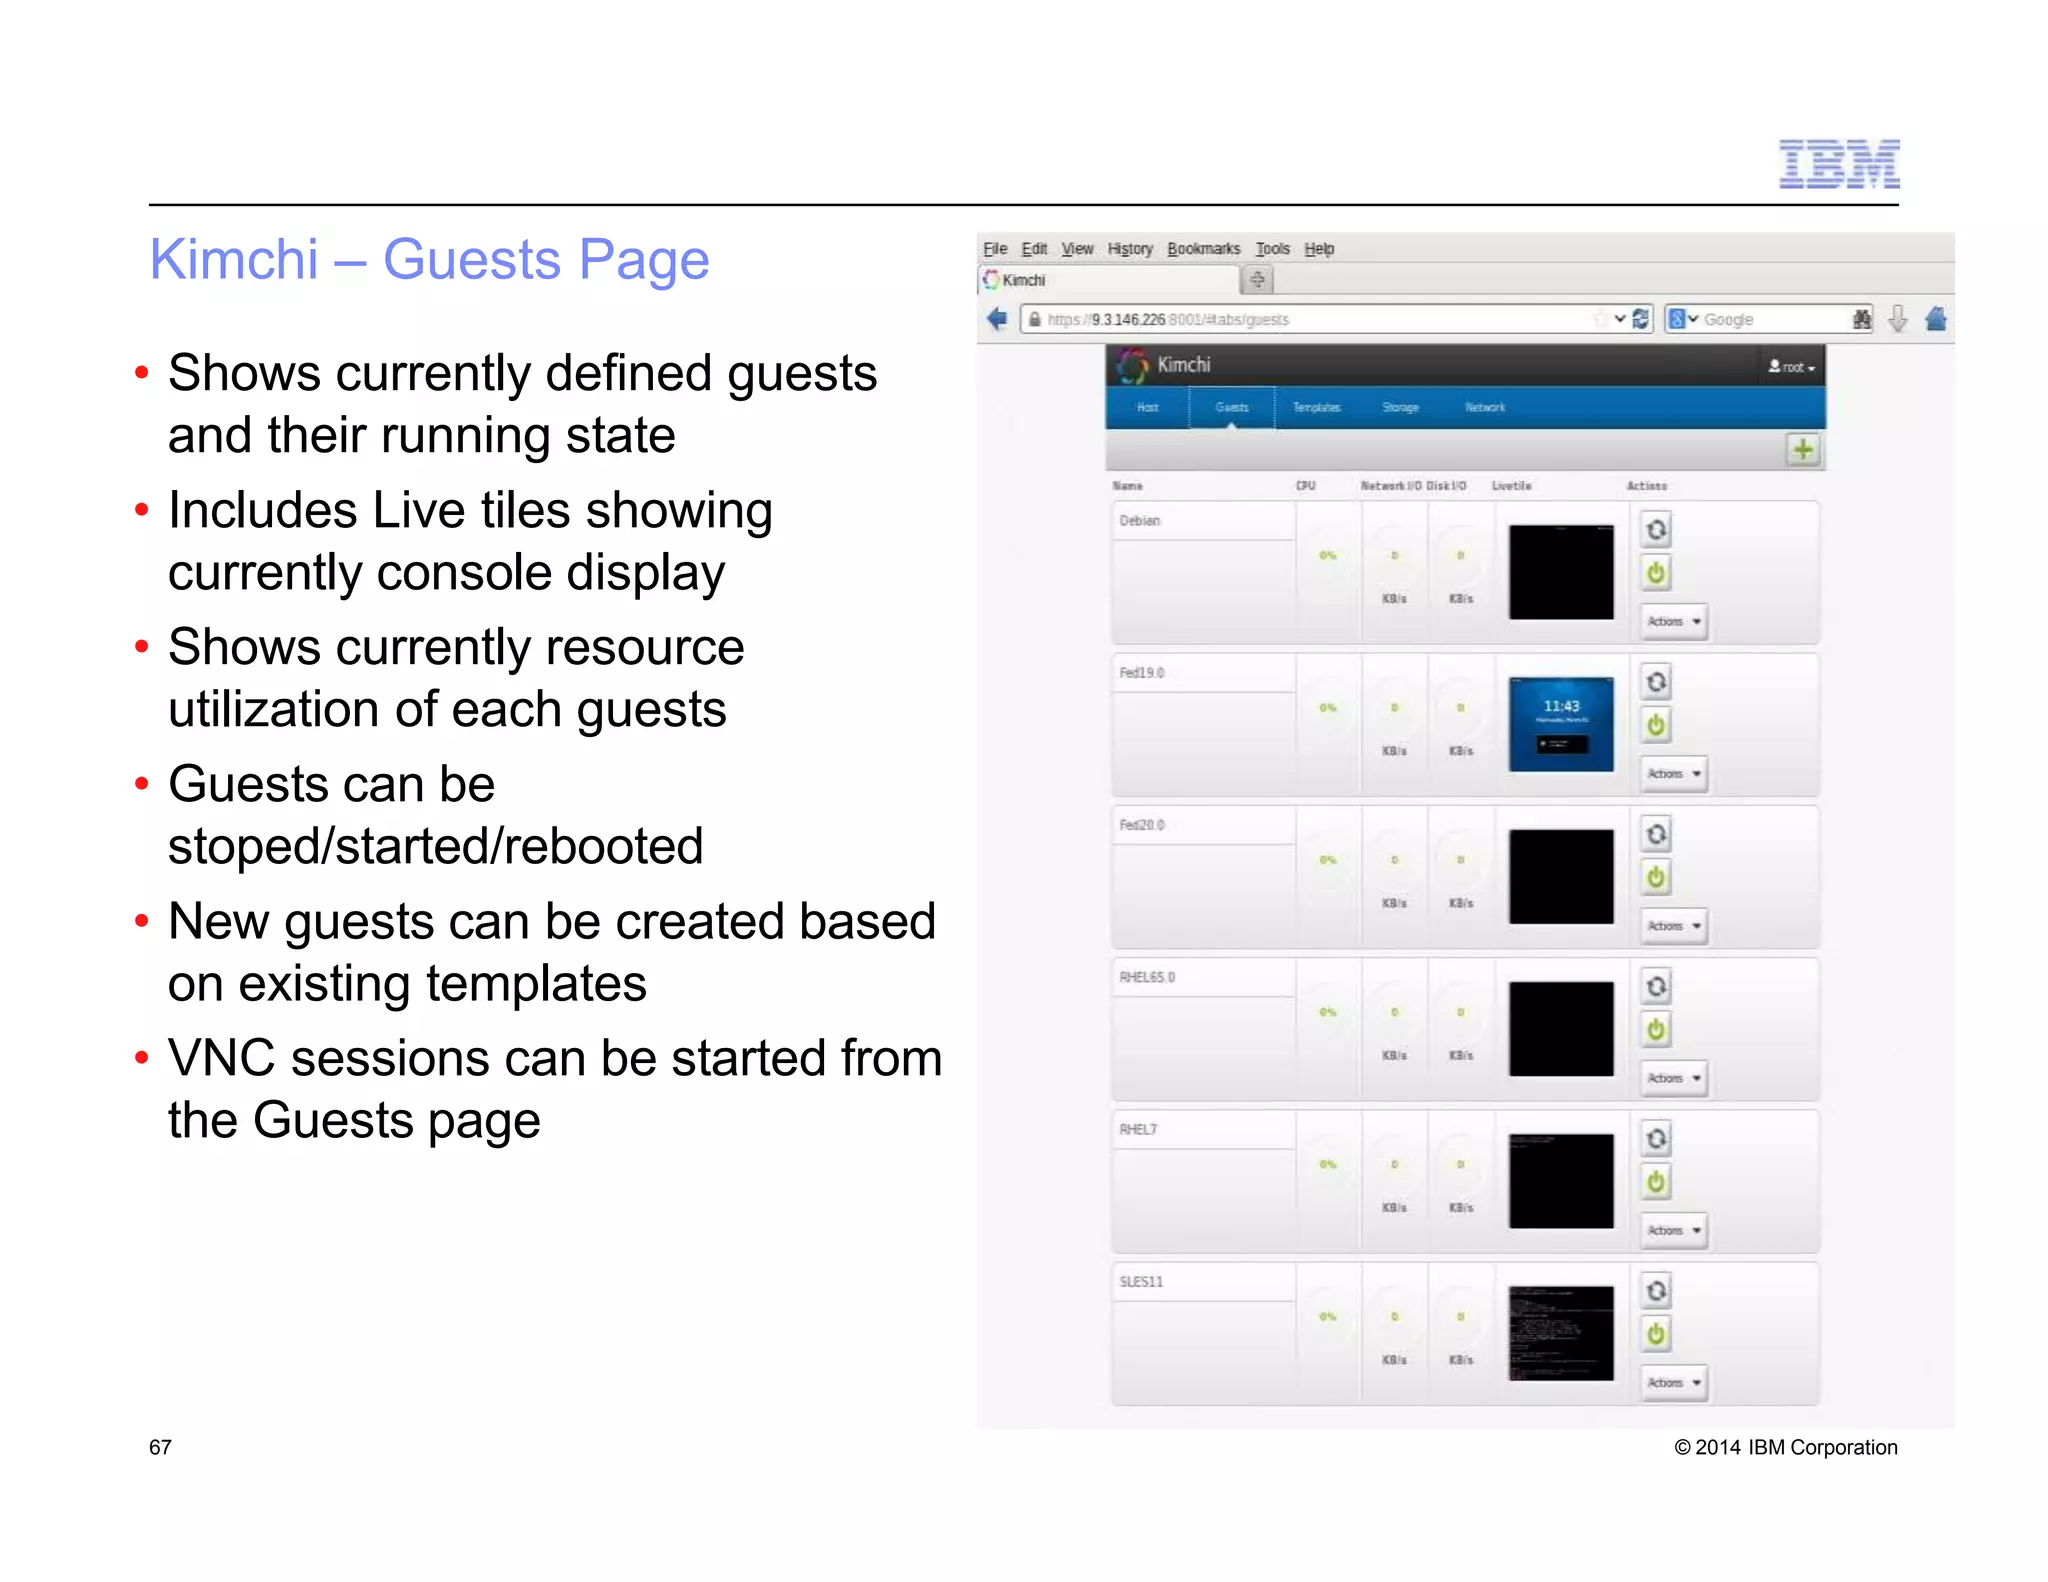Click the bookmark star in address bar
2048x1582 pixels.
1600,319
